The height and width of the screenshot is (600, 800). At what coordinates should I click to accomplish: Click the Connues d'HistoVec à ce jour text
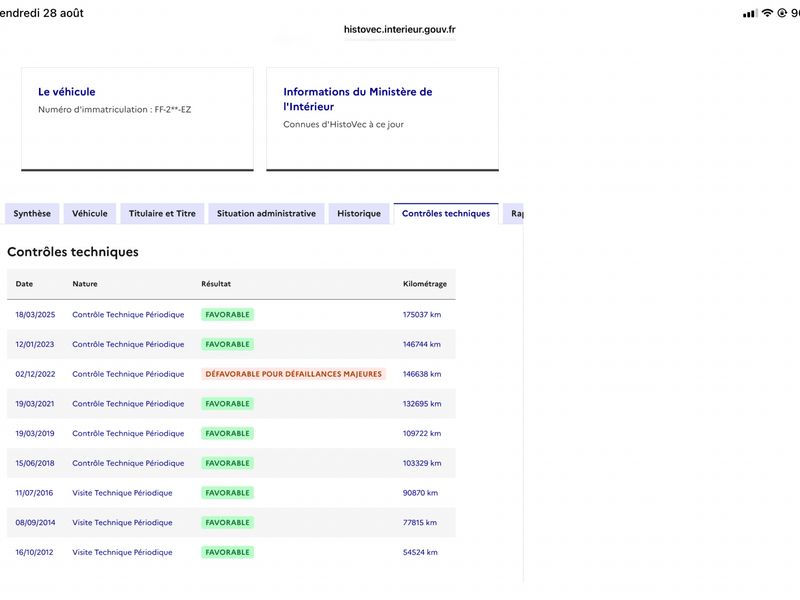343,124
